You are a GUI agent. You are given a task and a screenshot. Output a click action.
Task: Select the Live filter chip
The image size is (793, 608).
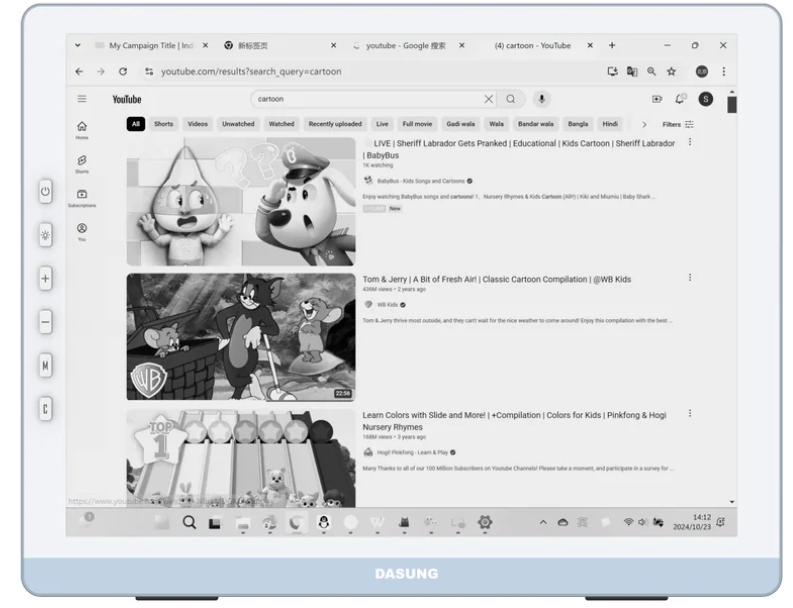(x=382, y=124)
